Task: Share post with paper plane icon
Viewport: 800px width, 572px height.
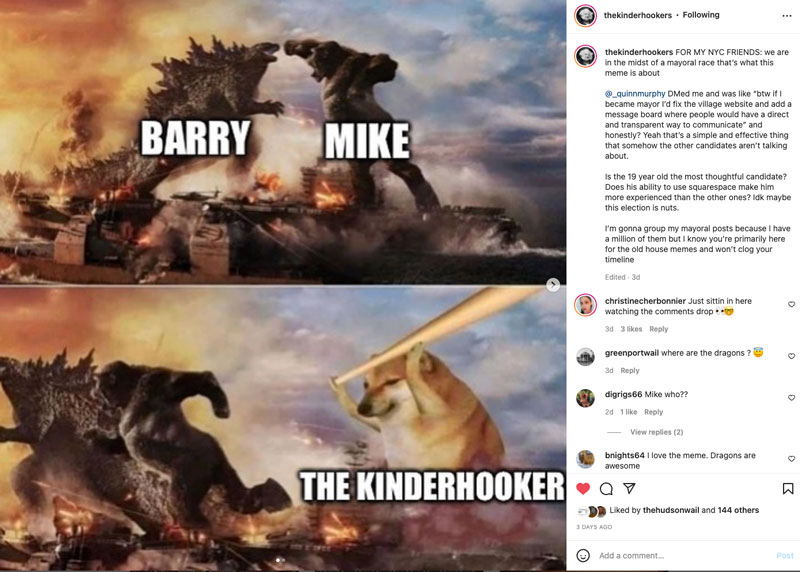Action: tap(630, 489)
